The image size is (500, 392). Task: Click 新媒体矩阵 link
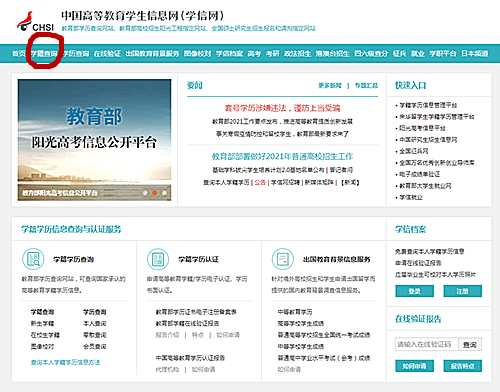(319, 182)
